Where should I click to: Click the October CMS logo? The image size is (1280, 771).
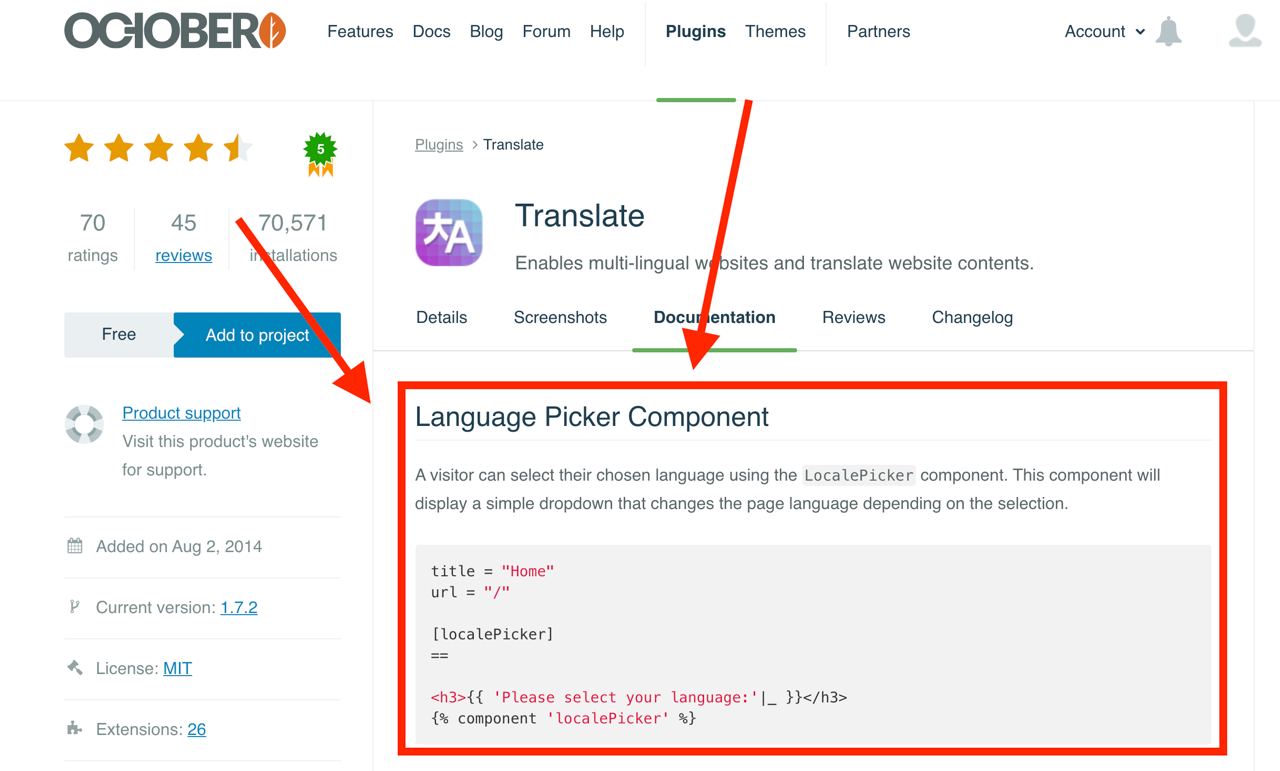coord(176,31)
